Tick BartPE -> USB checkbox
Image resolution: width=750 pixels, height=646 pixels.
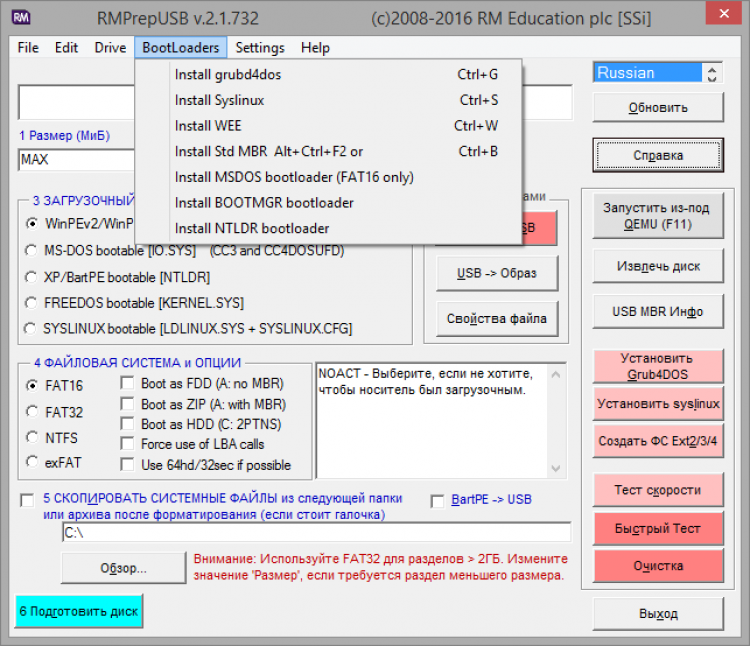[437, 501]
